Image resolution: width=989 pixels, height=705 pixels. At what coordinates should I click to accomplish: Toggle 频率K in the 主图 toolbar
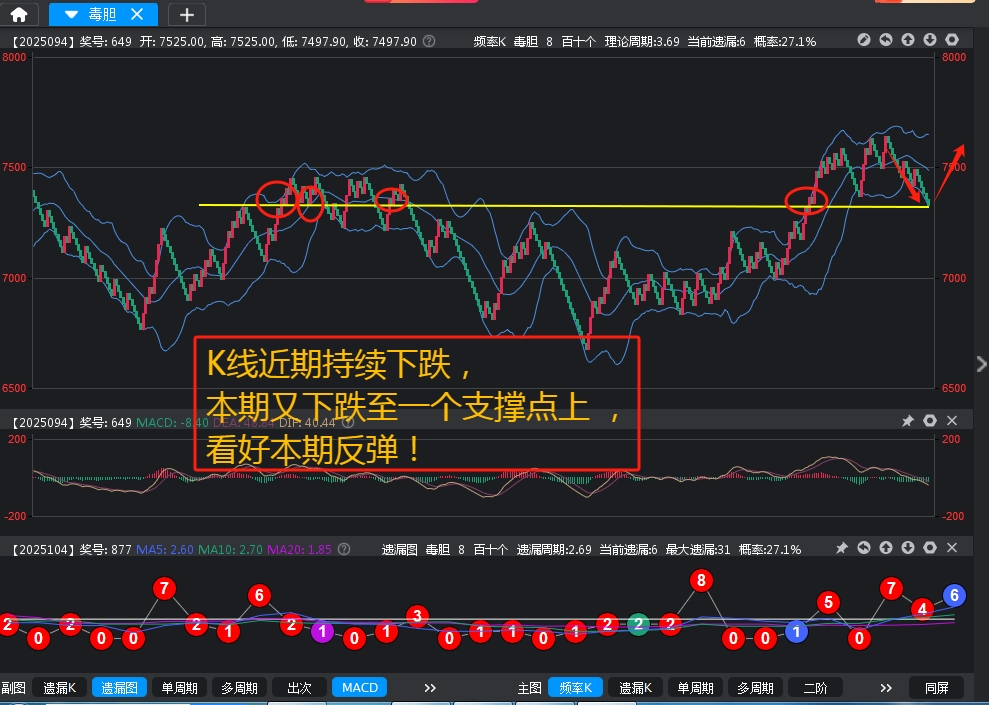pos(575,687)
